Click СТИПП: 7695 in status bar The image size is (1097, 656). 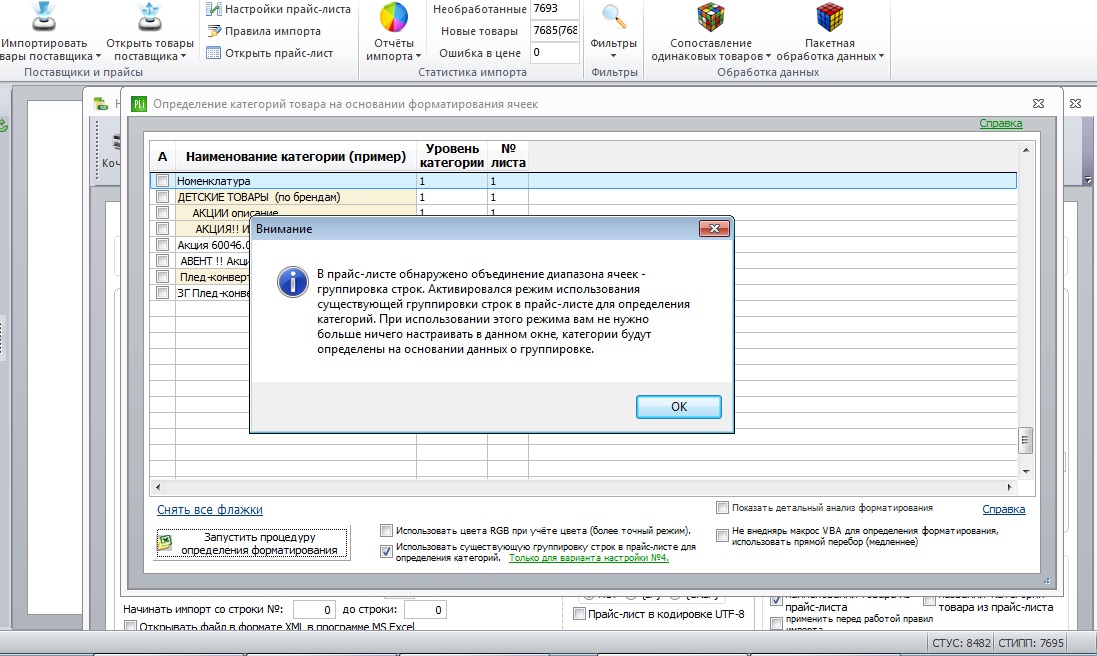pos(1031,643)
